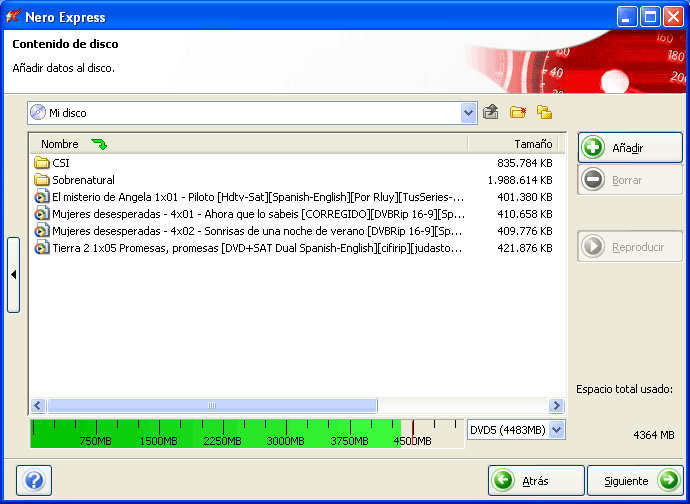The width and height of the screenshot is (690, 504).
Task: Click video icon of Mujeres desesperadas 4x02
Action: coord(42,231)
